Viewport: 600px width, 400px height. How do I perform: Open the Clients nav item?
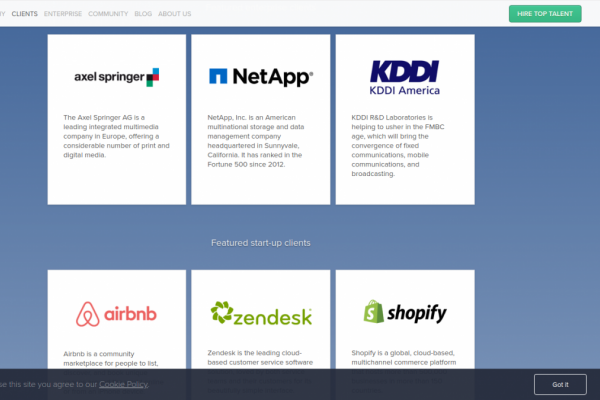pyautogui.click(x=24, y=14)
